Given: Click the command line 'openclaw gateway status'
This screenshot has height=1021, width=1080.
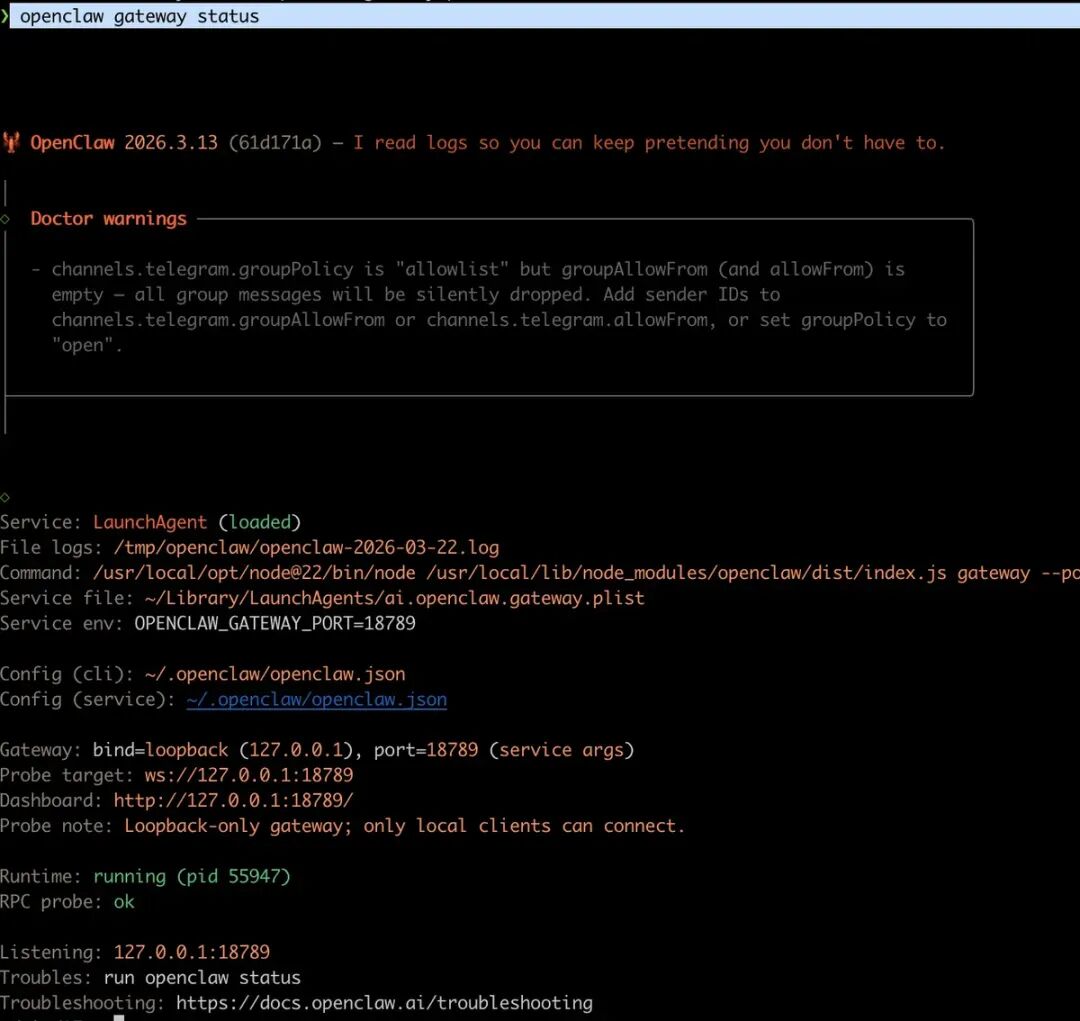Looking at the screenshot, I should 140,16.
